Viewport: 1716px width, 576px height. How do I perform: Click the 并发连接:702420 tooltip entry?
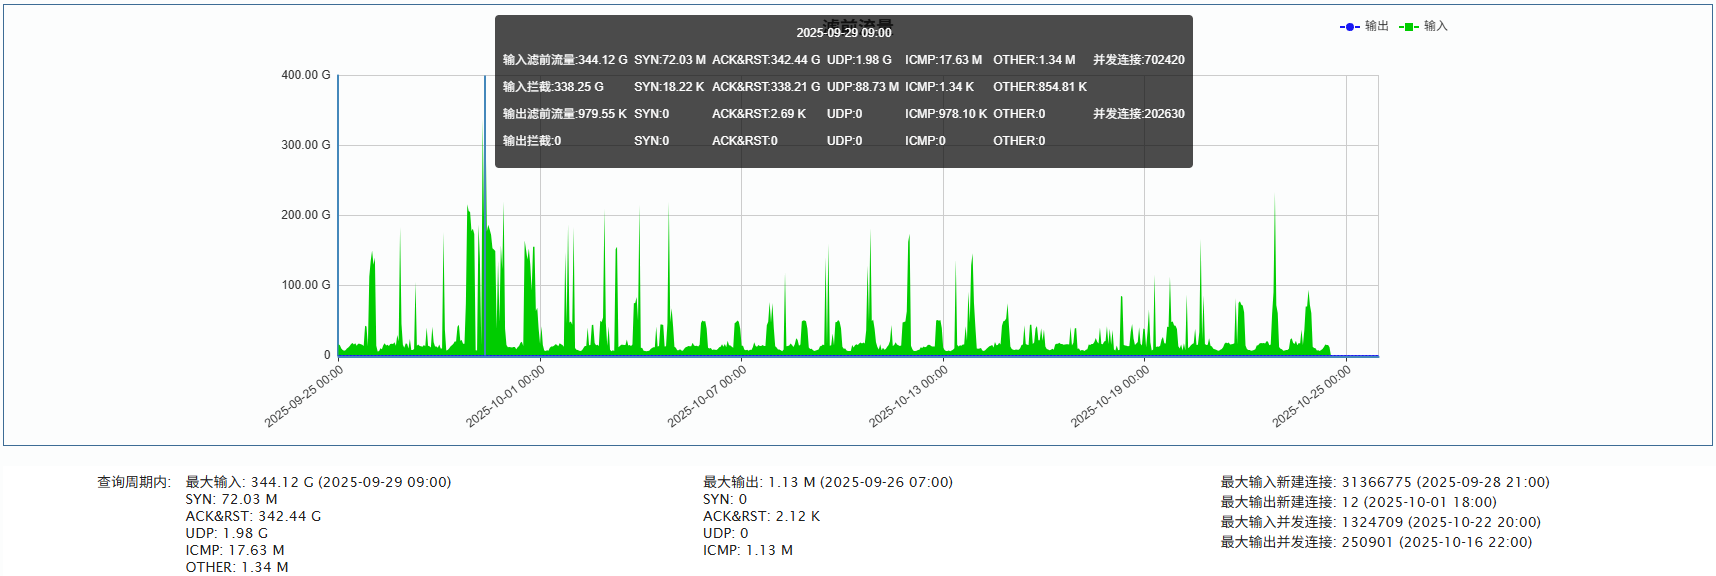1138,60
